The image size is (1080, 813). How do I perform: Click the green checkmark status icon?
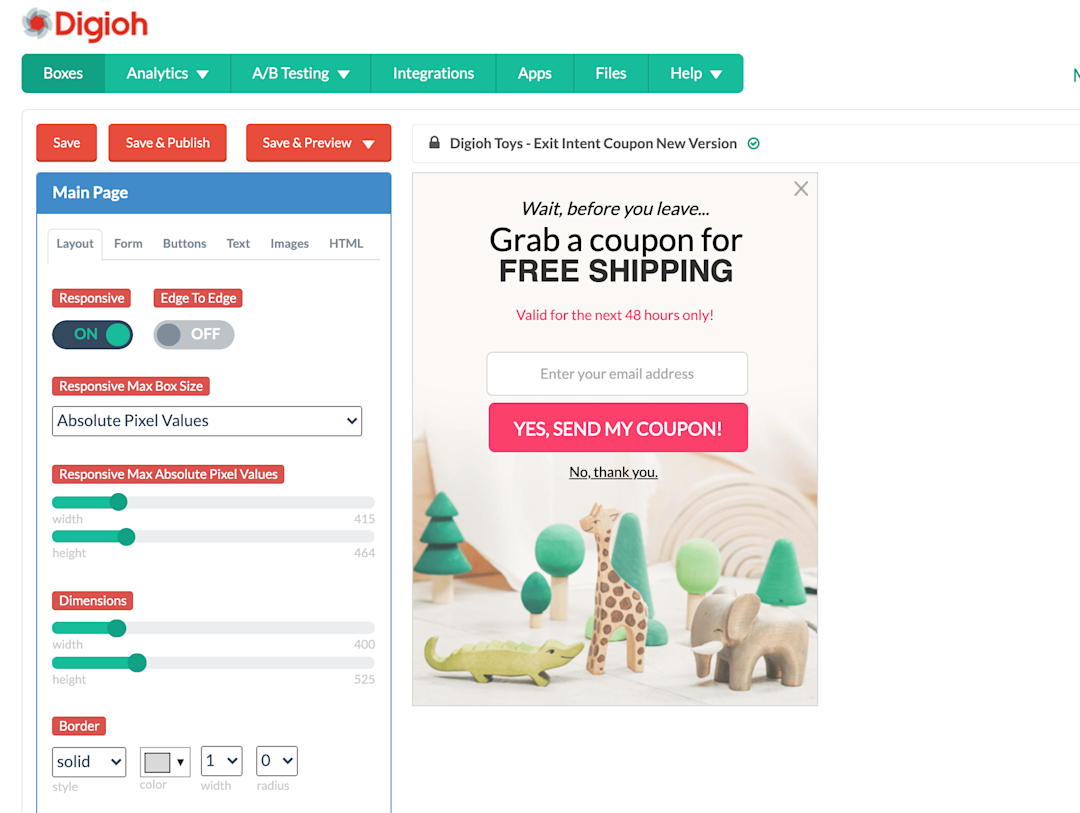tap(754, 143)
